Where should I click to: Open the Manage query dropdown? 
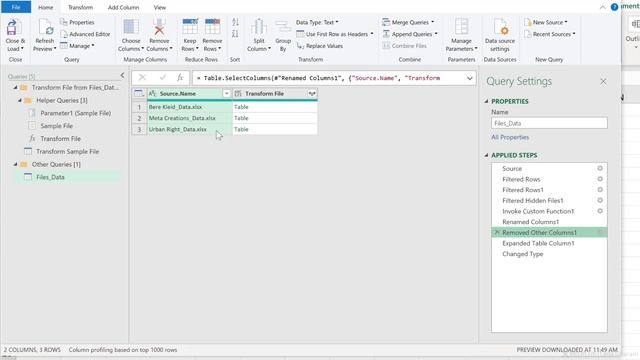coord(77,46)
